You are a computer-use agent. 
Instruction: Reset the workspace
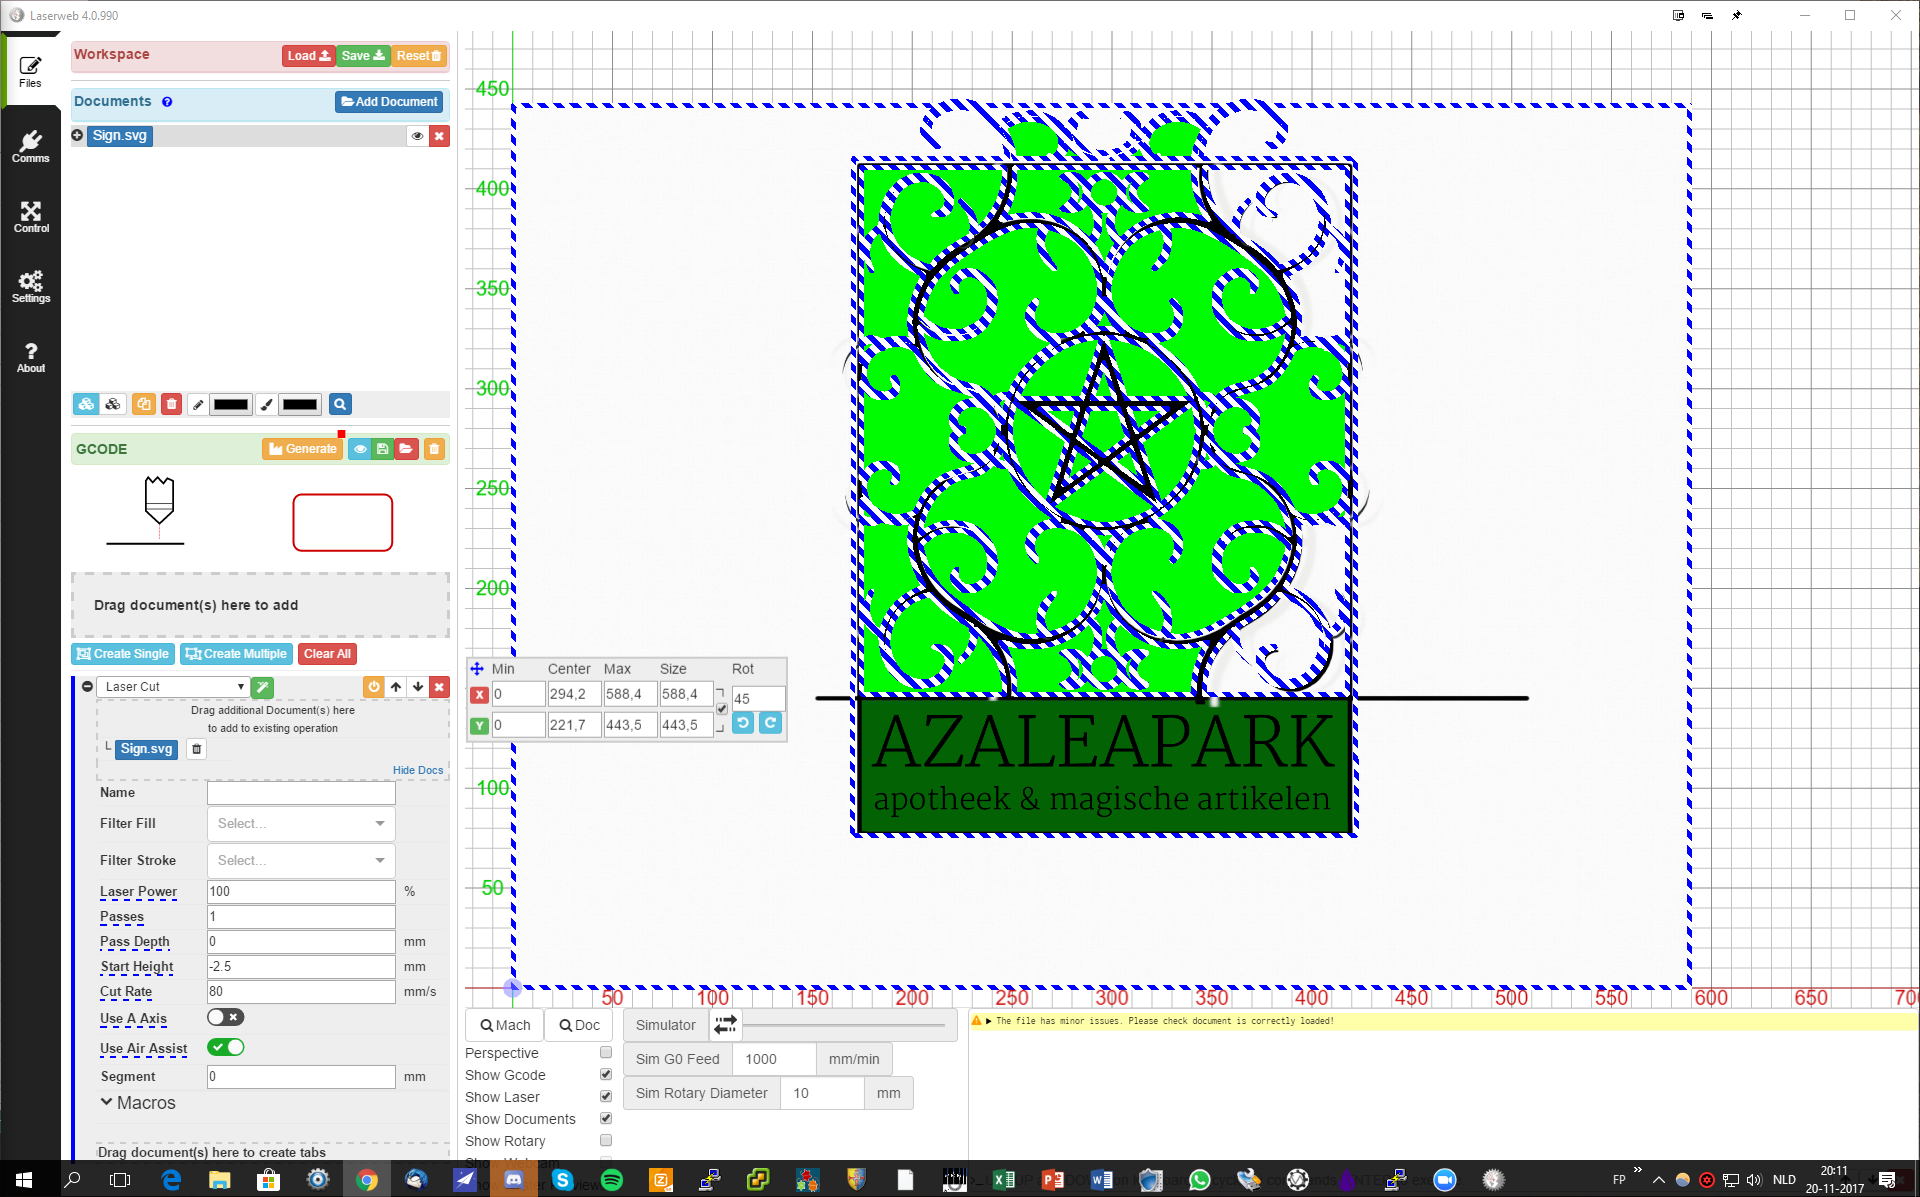(x=419, y=56)
